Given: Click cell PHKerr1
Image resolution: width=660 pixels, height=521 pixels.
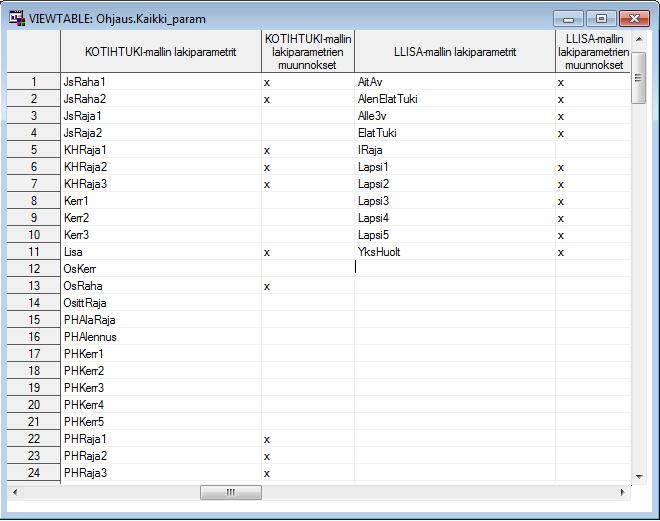Looking at the screenshot, I should tap(161, 354).
